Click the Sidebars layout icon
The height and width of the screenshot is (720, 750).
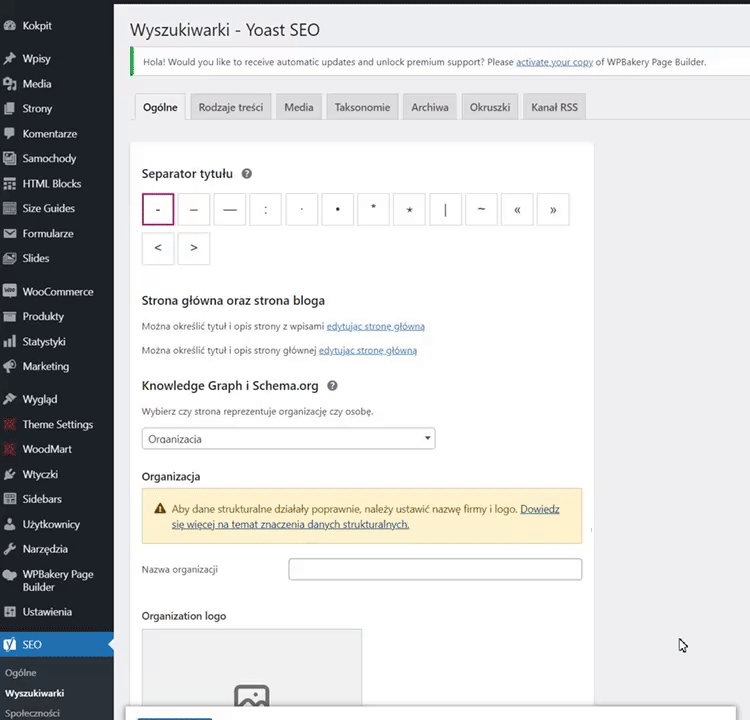(10, 499)
